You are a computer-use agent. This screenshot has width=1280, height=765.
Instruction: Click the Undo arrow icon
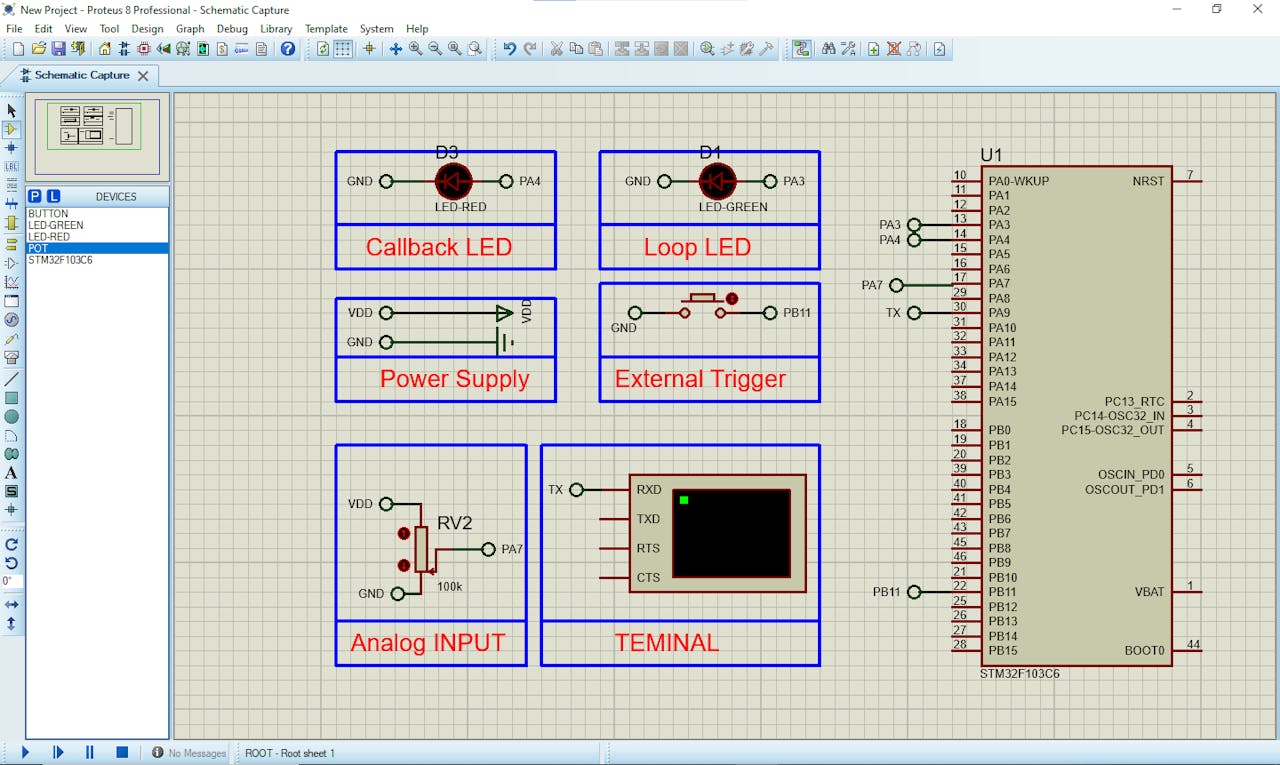509,49
